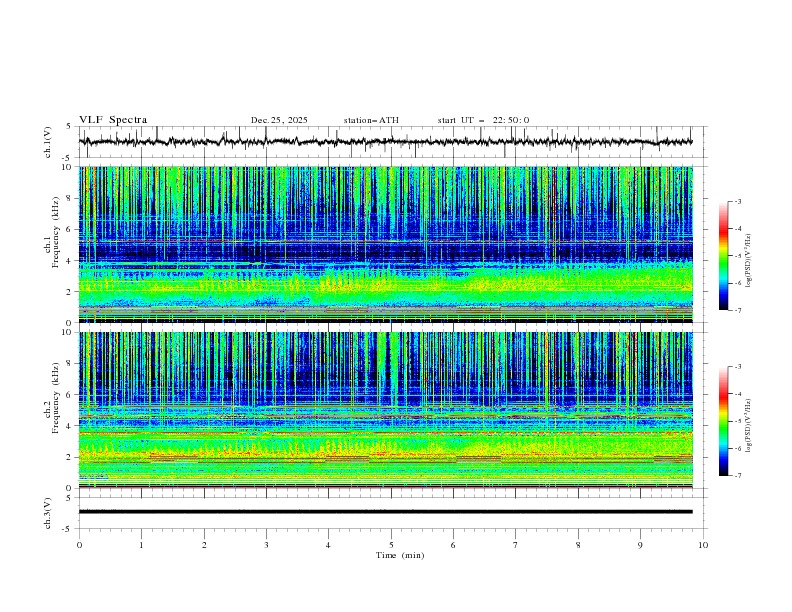Click time axis tick label "7"

click(x=515, y=545)
